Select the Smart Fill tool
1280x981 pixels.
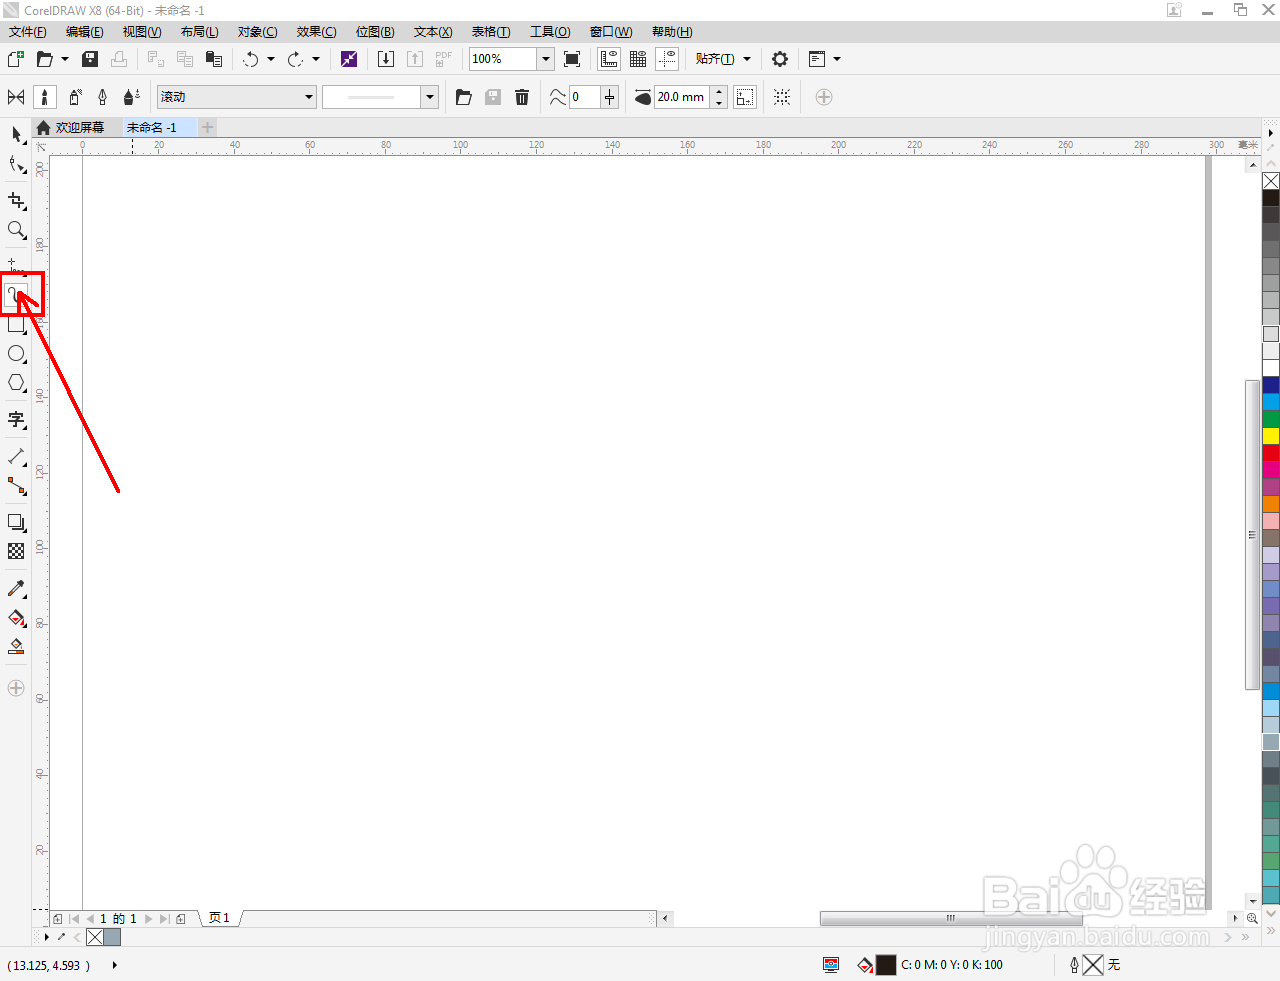pyautogui.click(x=16, y=647)
